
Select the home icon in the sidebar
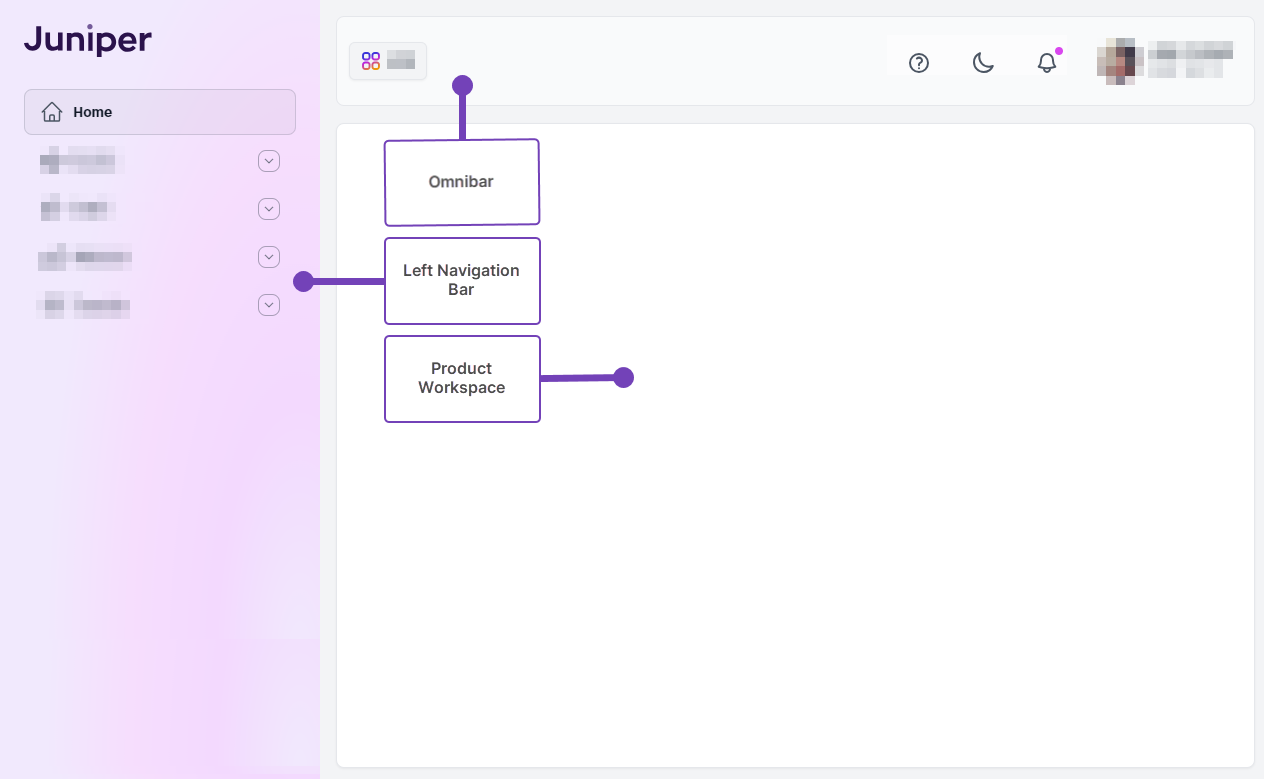pyautogui.click(x=51, y=111)
